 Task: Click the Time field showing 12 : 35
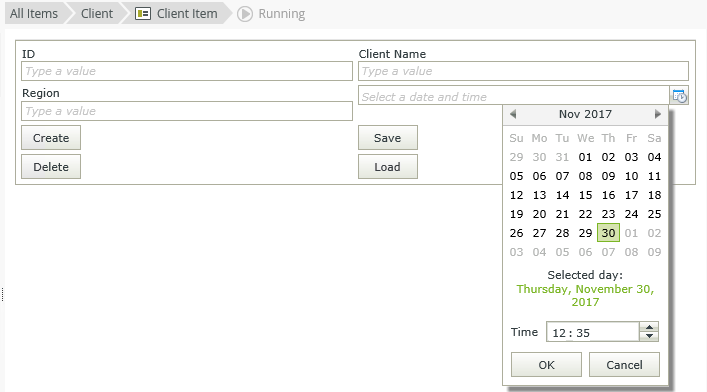(592, 332)
